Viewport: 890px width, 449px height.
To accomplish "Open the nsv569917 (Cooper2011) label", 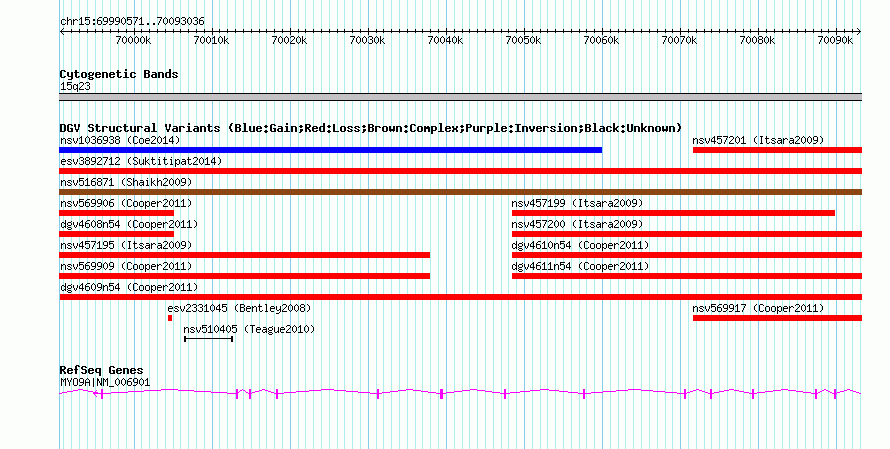I will (x=758, y=308).
